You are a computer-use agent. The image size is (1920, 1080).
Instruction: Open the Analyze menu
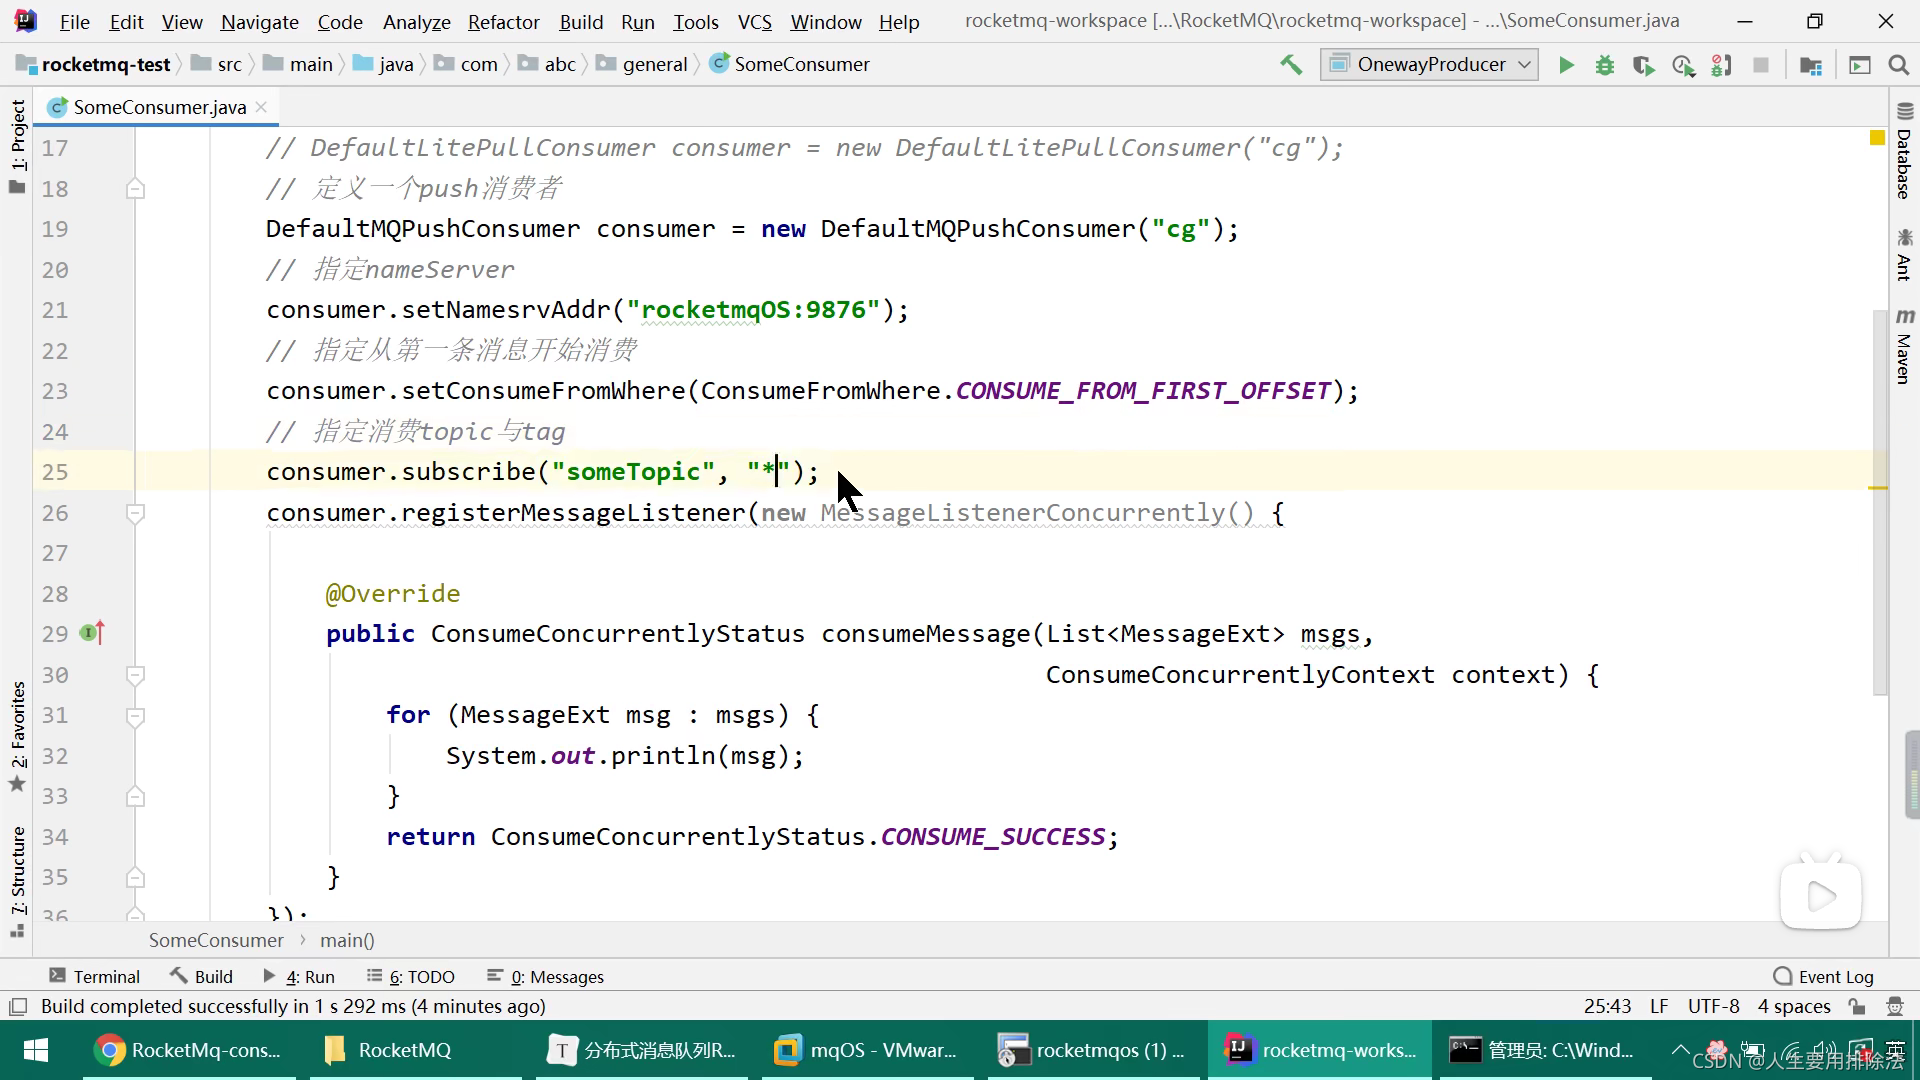[417, 22]
